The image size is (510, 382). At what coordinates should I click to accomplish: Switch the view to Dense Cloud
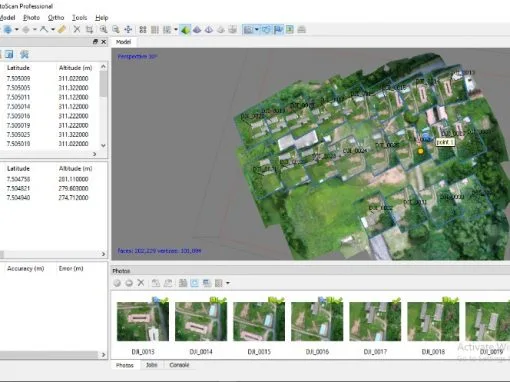155,30
